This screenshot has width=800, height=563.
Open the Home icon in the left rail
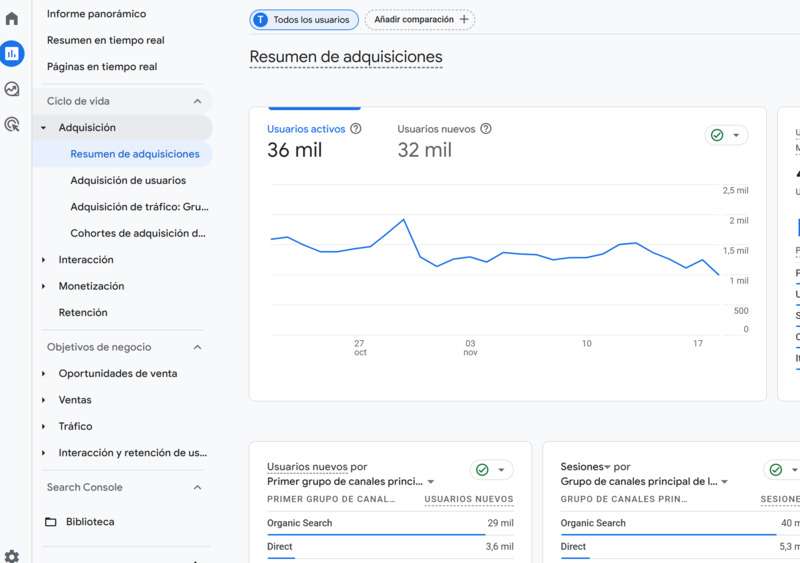coord(12,18)
